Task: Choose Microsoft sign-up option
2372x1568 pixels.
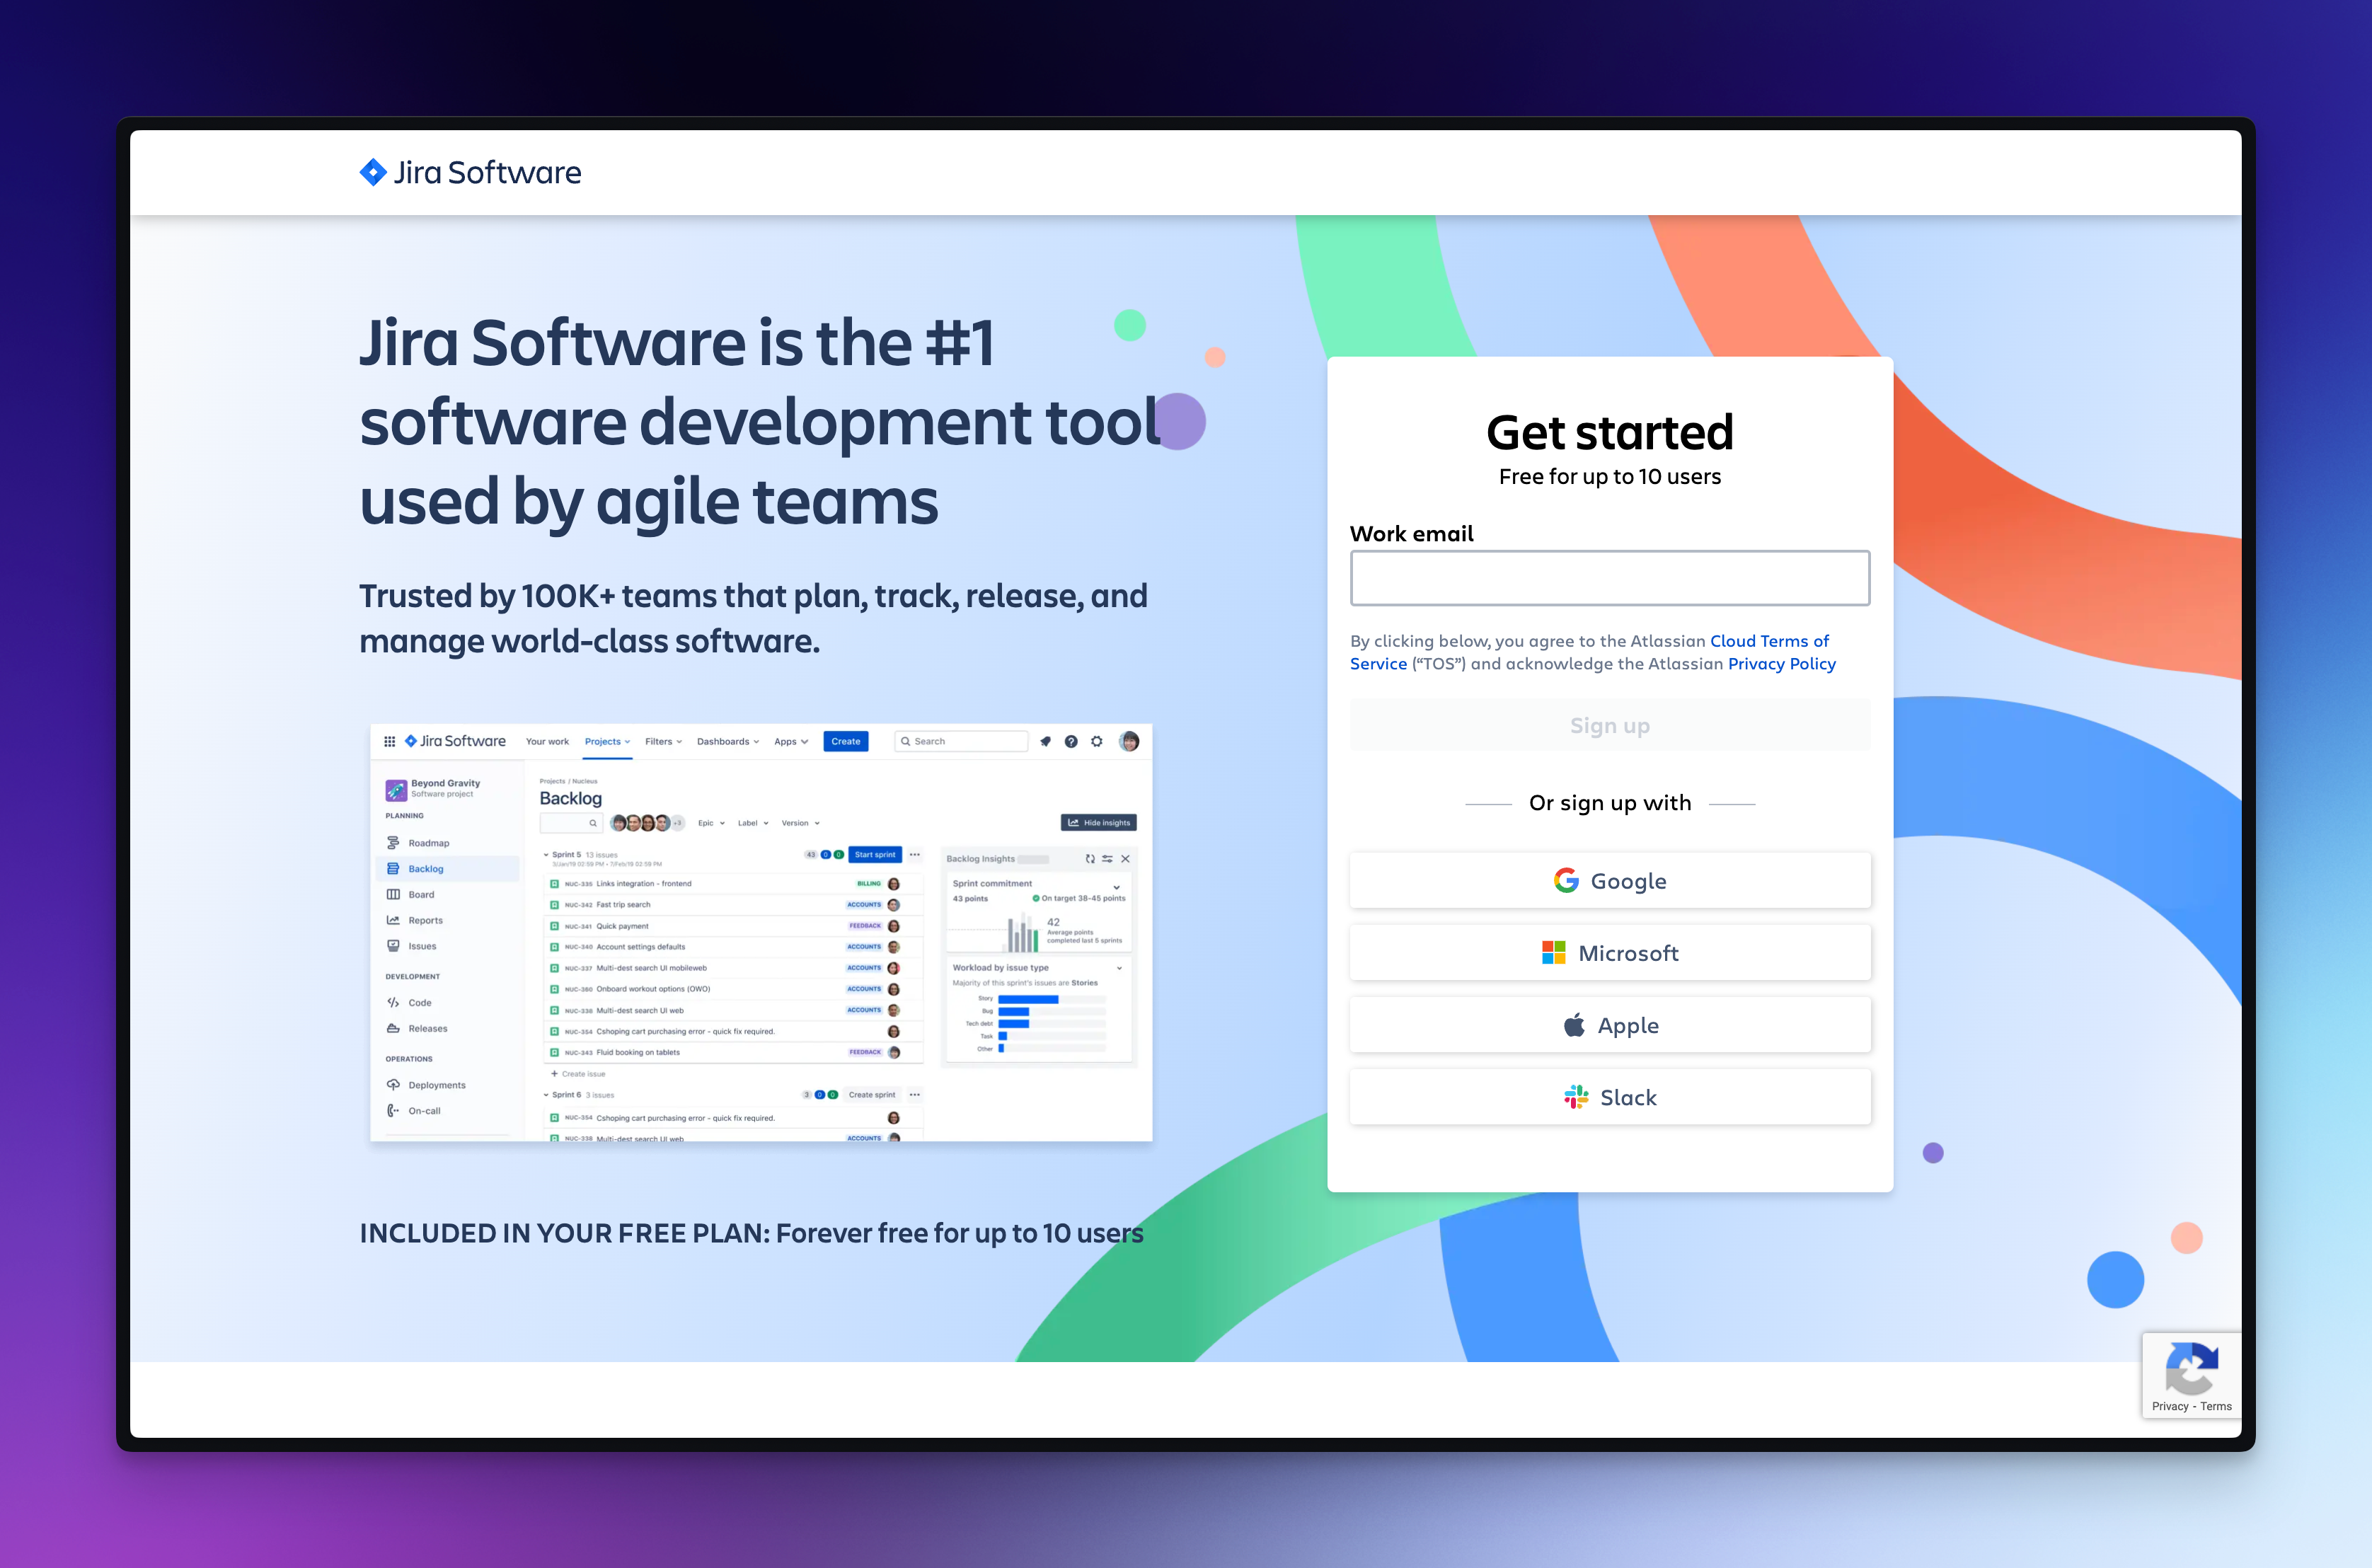Action: click(x=1609, y=953)
